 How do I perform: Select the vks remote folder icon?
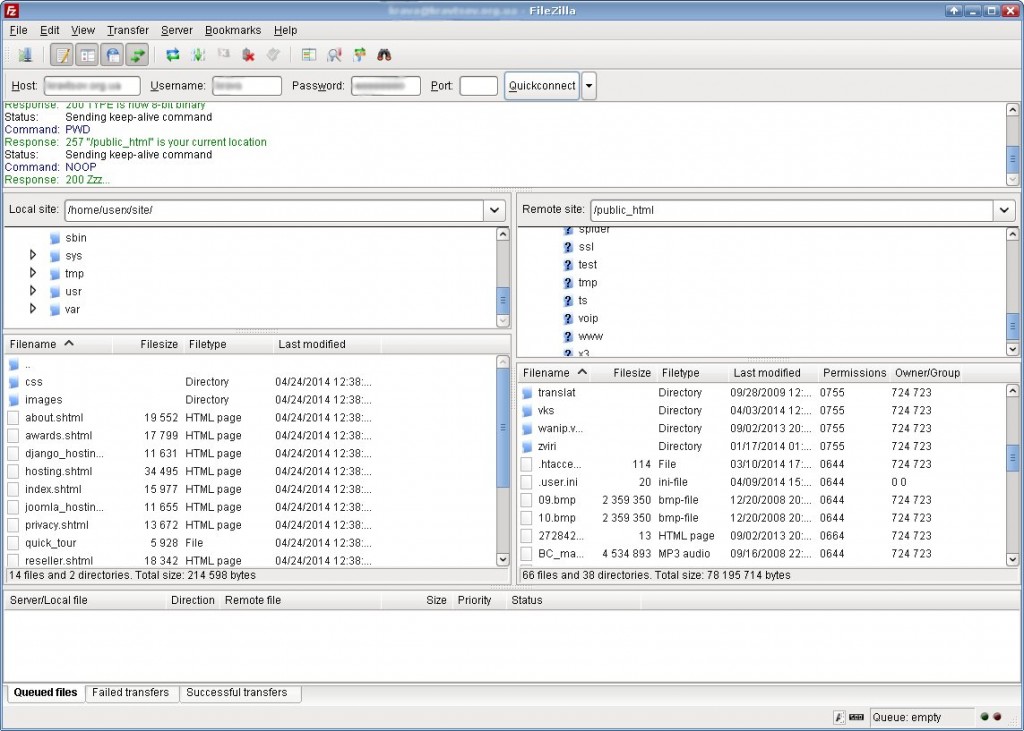pos(527,410)
